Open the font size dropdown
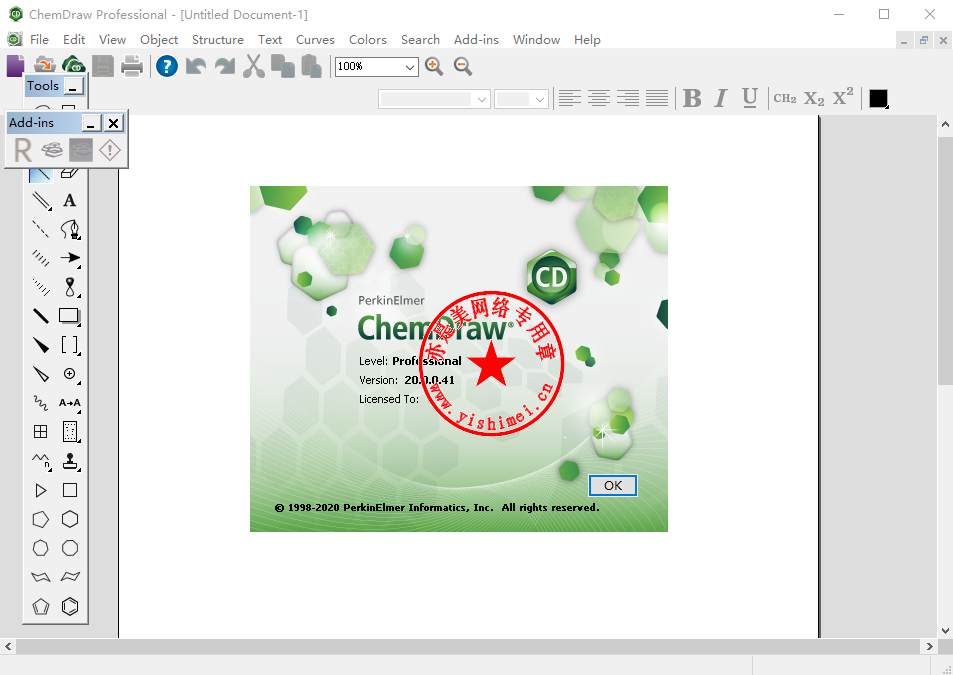Screen dimensions: 953x675 (x=540, y=99)
